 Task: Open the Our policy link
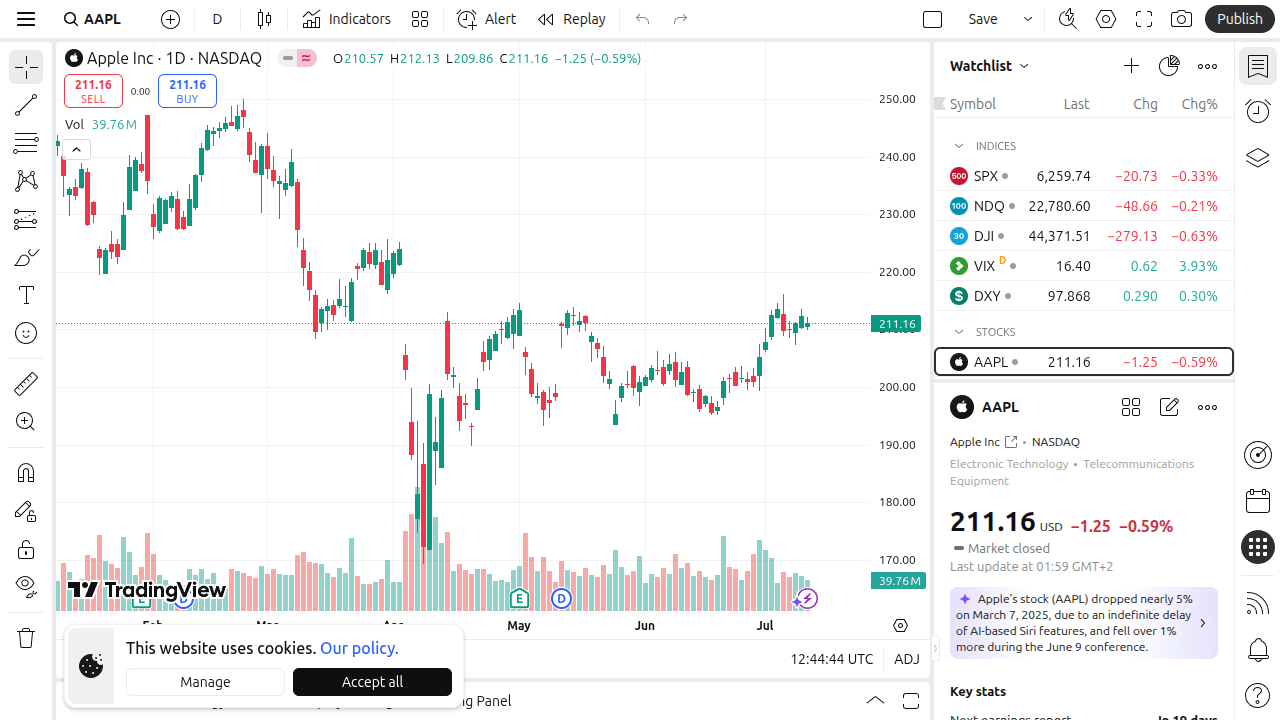[359, 648]
